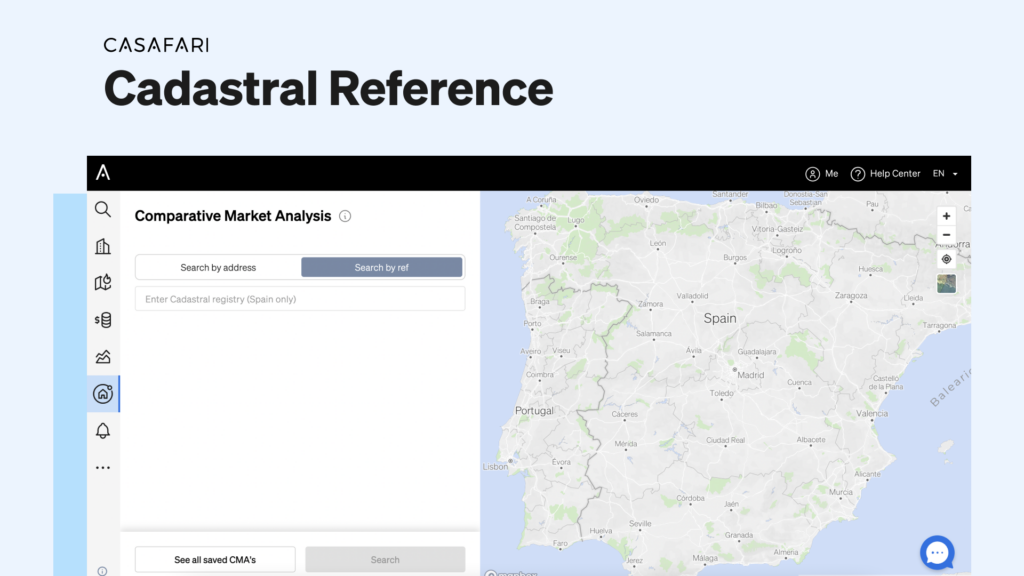1024x576 pixels.
Task: Click the Cadastral registry input field
Action: pyautogui.click(x=300, y=298)
